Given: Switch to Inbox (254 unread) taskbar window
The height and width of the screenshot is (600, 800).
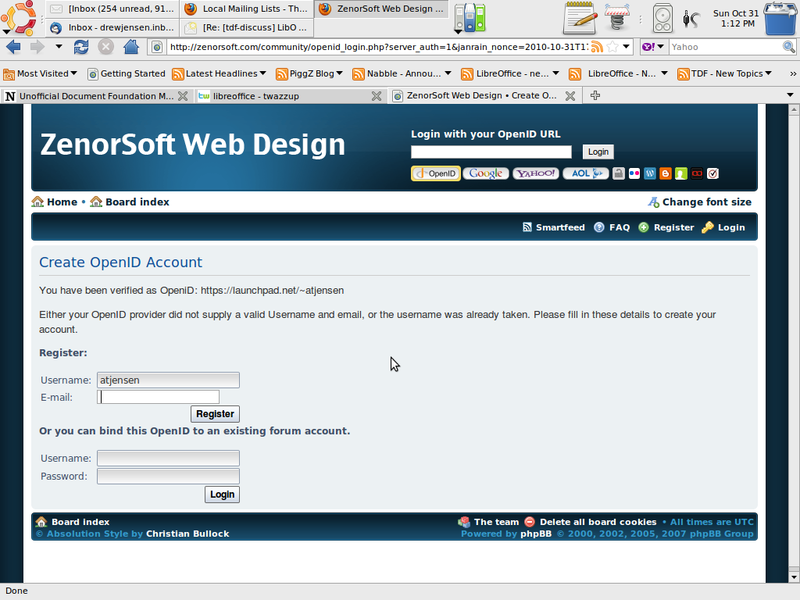Looking at the screenshot, I should (113, 9).
